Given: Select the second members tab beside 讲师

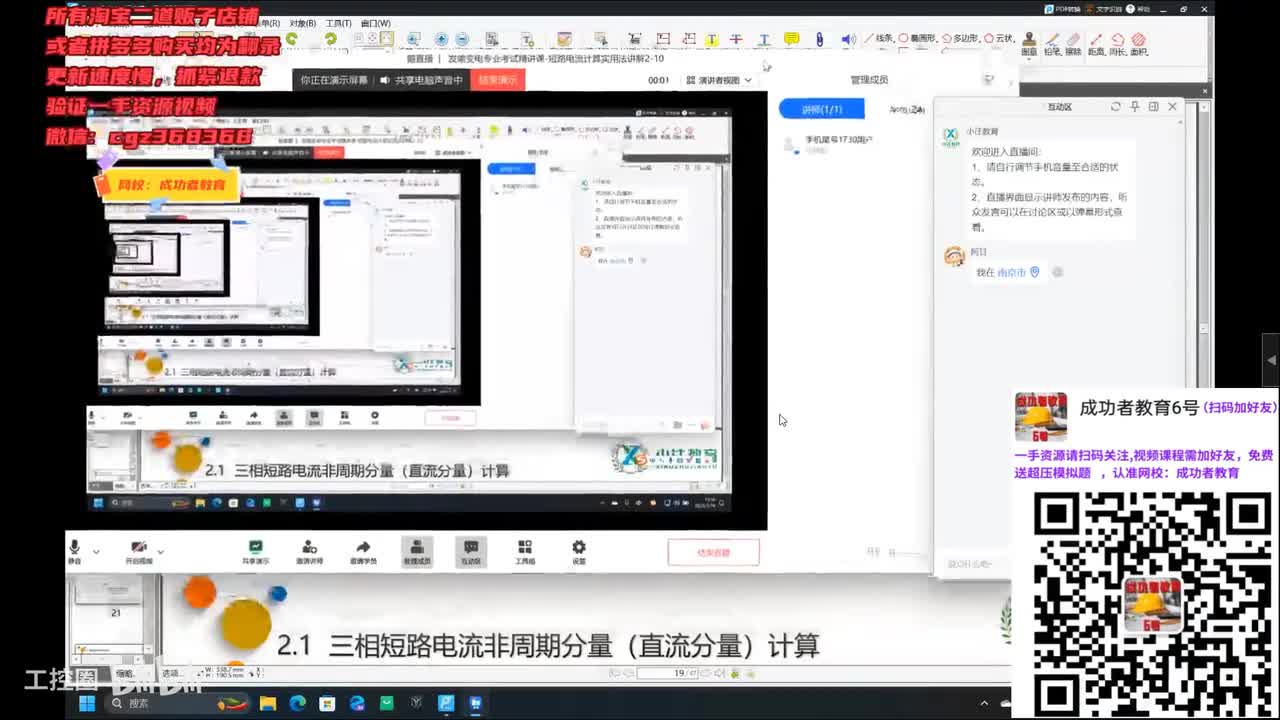Looking at the screenshot, I should pos(905,109).
